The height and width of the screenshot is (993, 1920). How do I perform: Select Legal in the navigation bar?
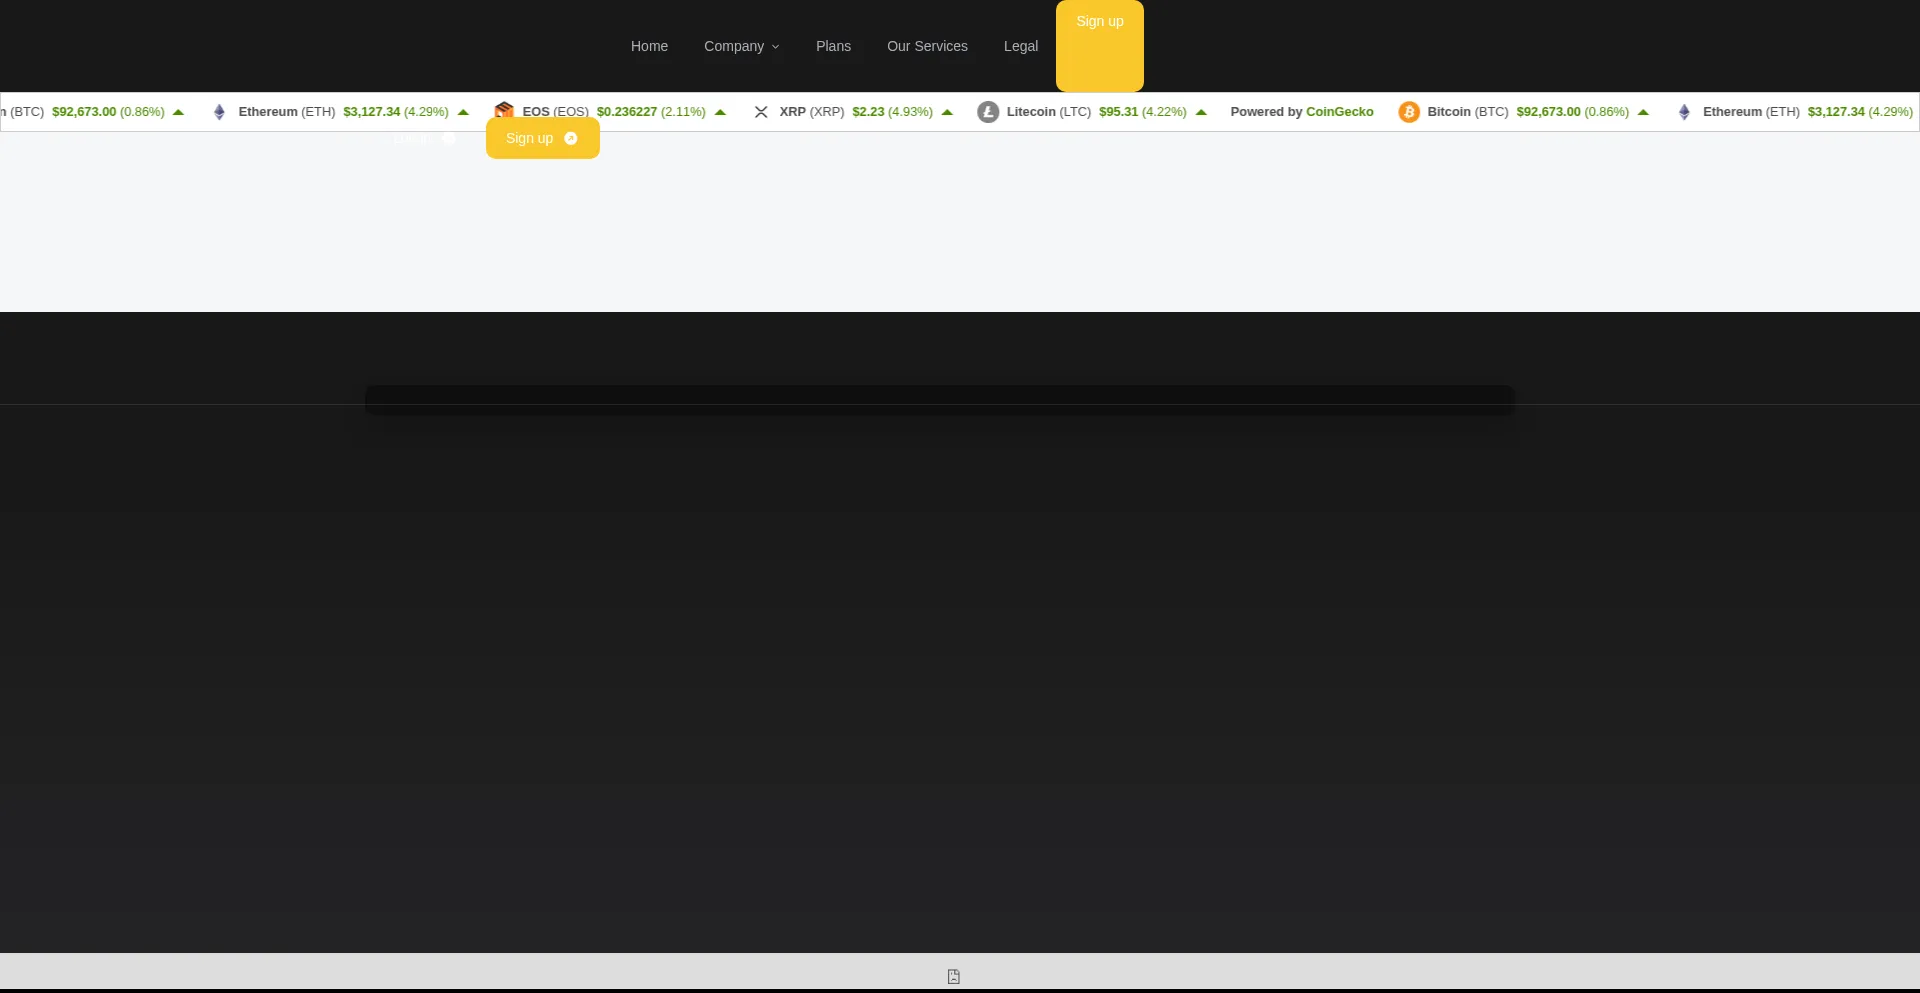pyautogui.click(x=1021, y=46)
